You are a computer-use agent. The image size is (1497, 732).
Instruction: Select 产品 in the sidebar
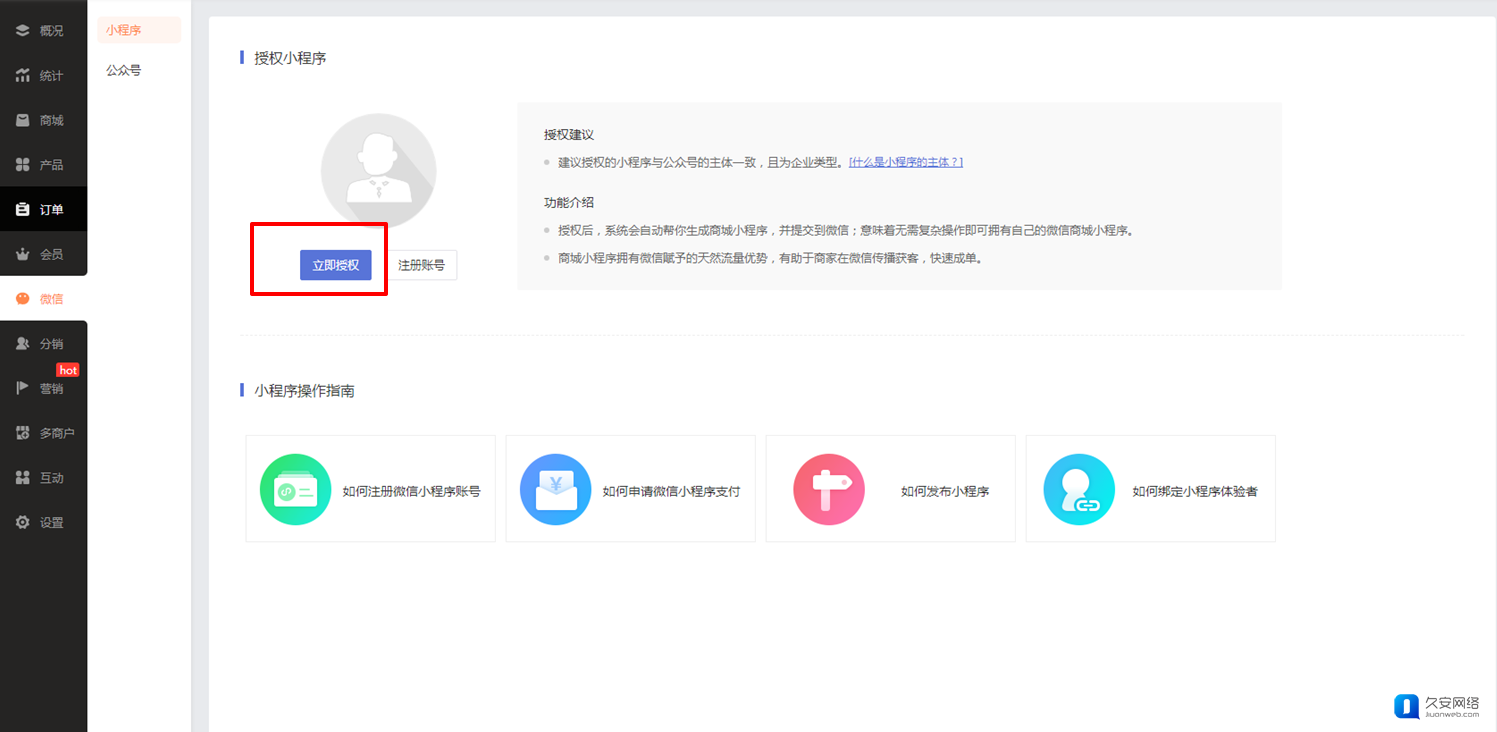(x=43, y=165)
